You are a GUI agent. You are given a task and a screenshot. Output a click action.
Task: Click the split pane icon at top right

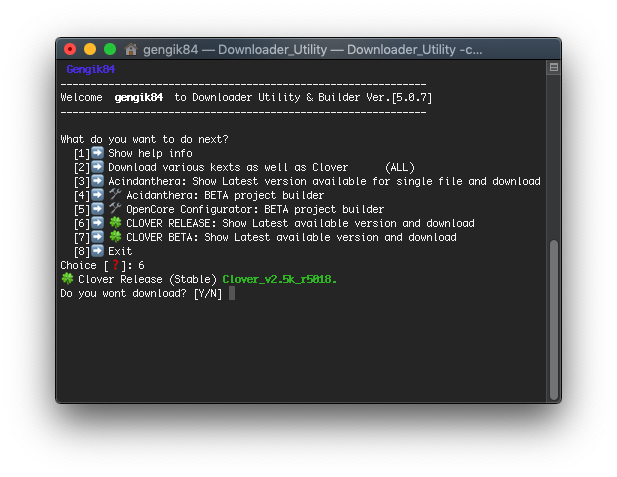click(x=554, y=67)
